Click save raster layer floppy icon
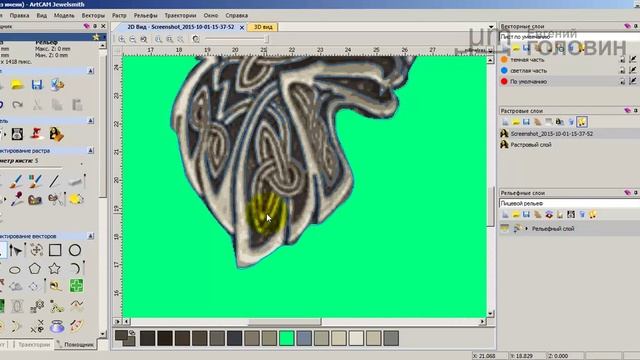Image resolution: width=640 pixels, height=360 pixels. tap(526, 122)
